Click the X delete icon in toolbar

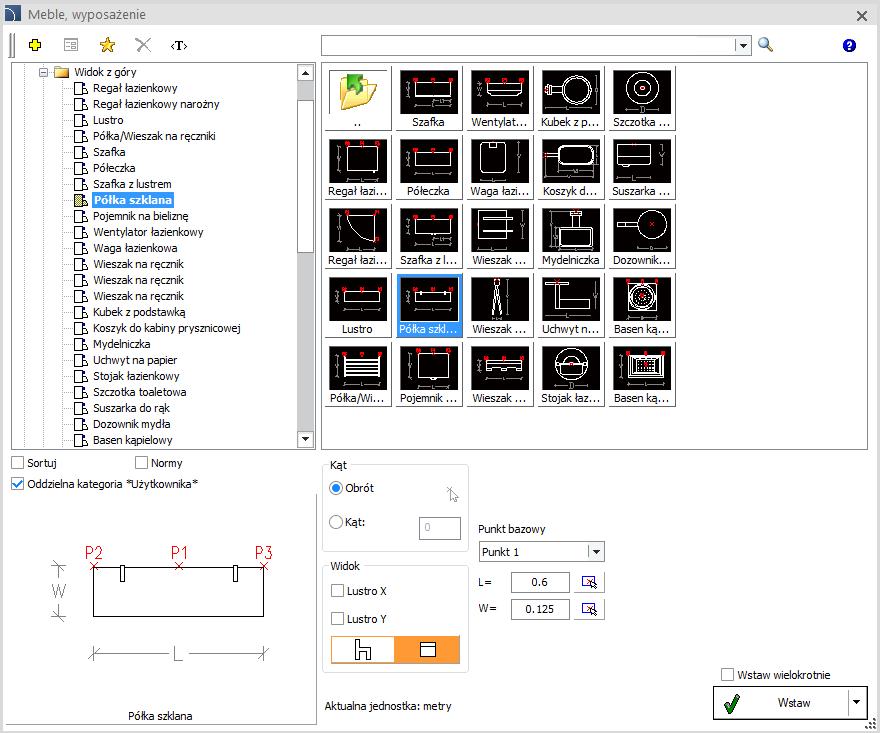pos(143,45)
